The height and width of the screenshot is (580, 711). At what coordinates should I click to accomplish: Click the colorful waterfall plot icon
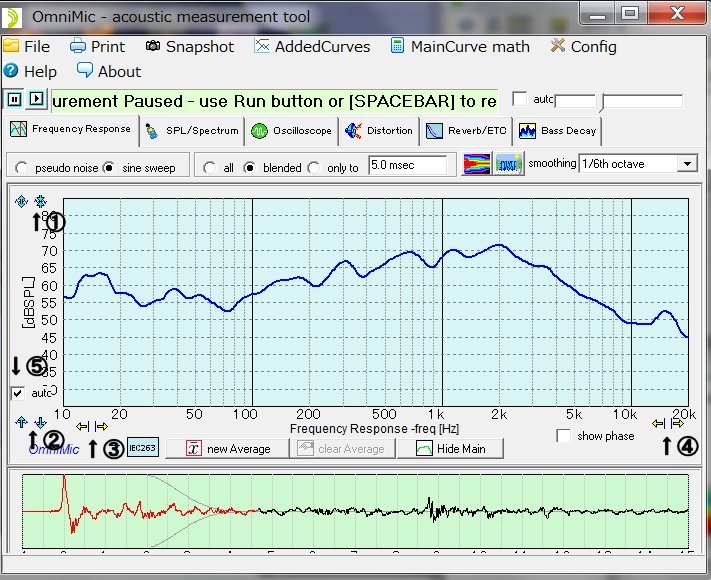(x=477, y=165)
